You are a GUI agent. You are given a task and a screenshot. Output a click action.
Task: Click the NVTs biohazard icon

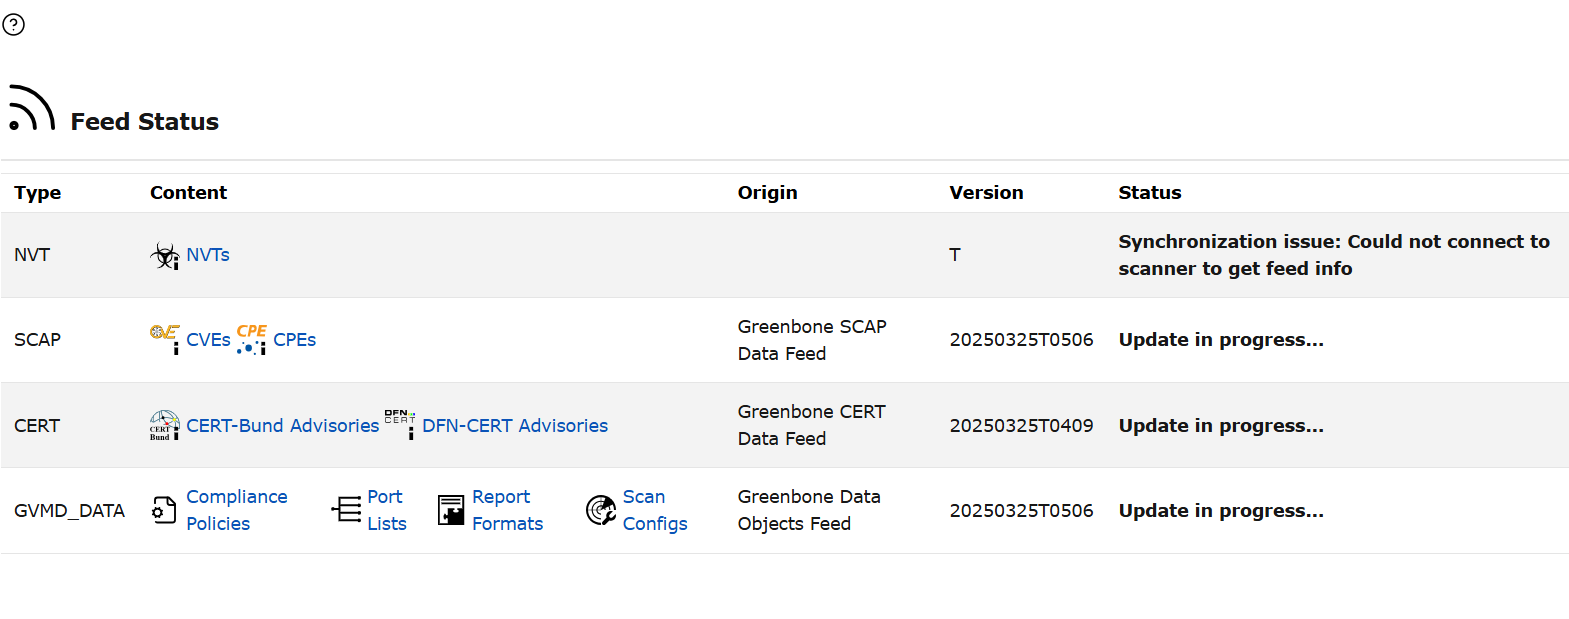pos(165,256)
